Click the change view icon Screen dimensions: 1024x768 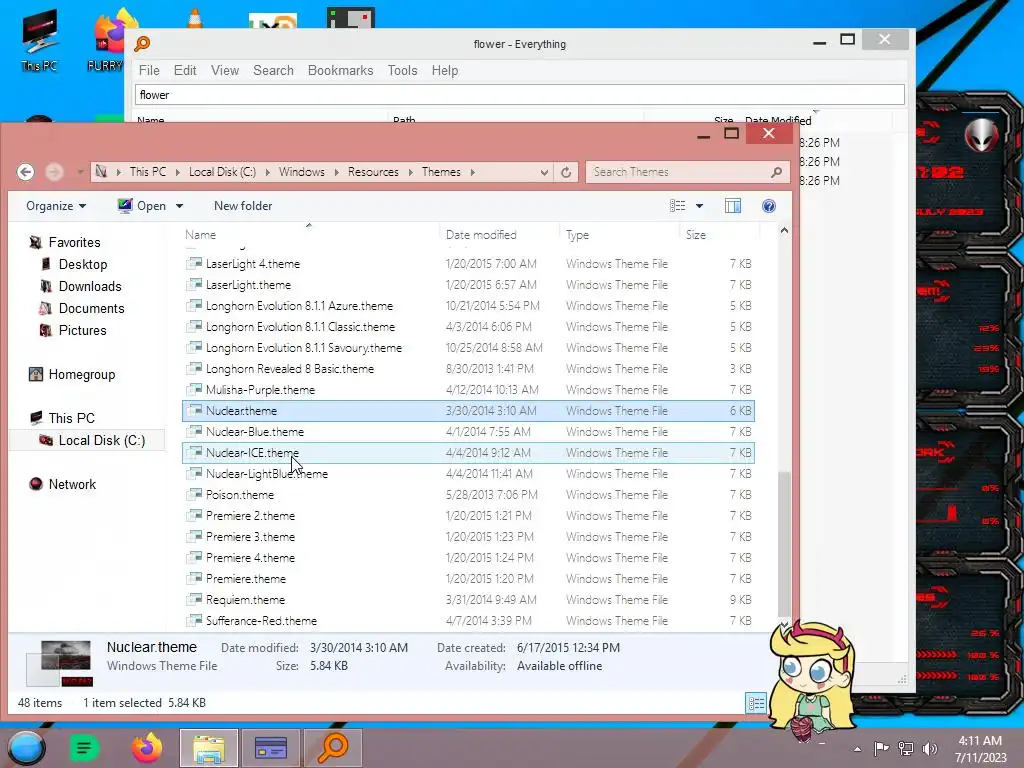coord(678,206)
